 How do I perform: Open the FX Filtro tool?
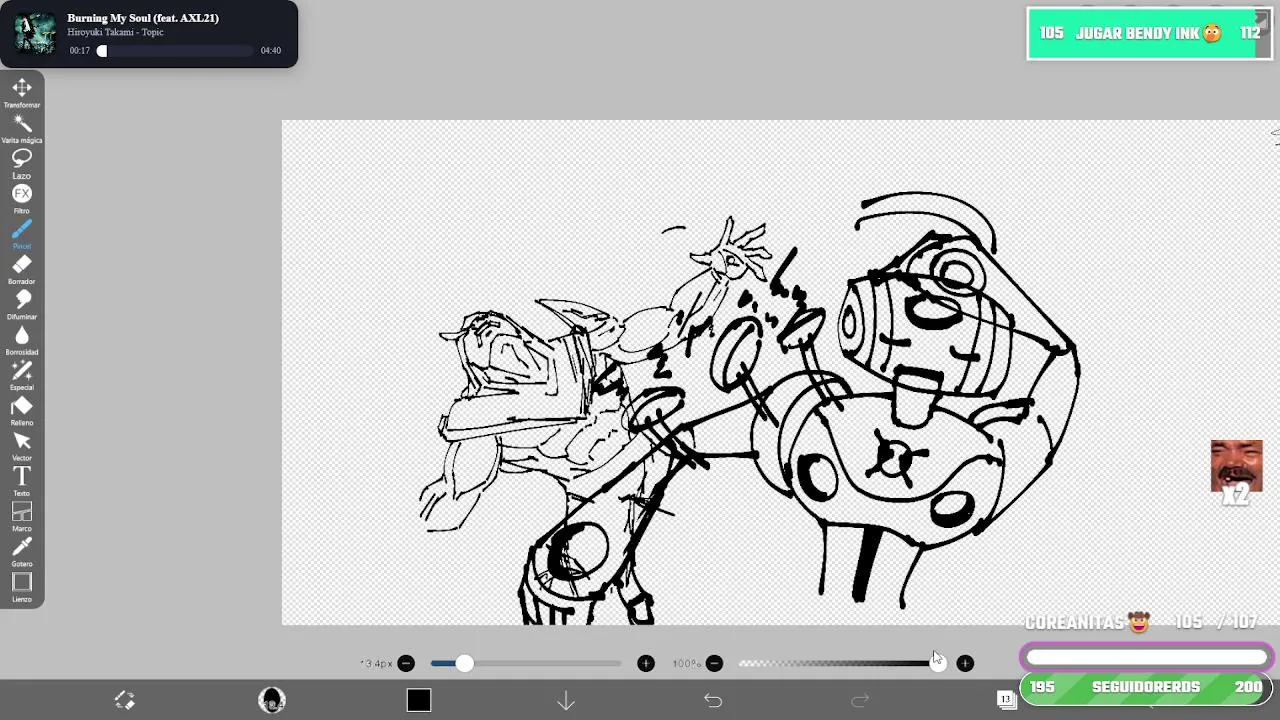pos(21,198)
